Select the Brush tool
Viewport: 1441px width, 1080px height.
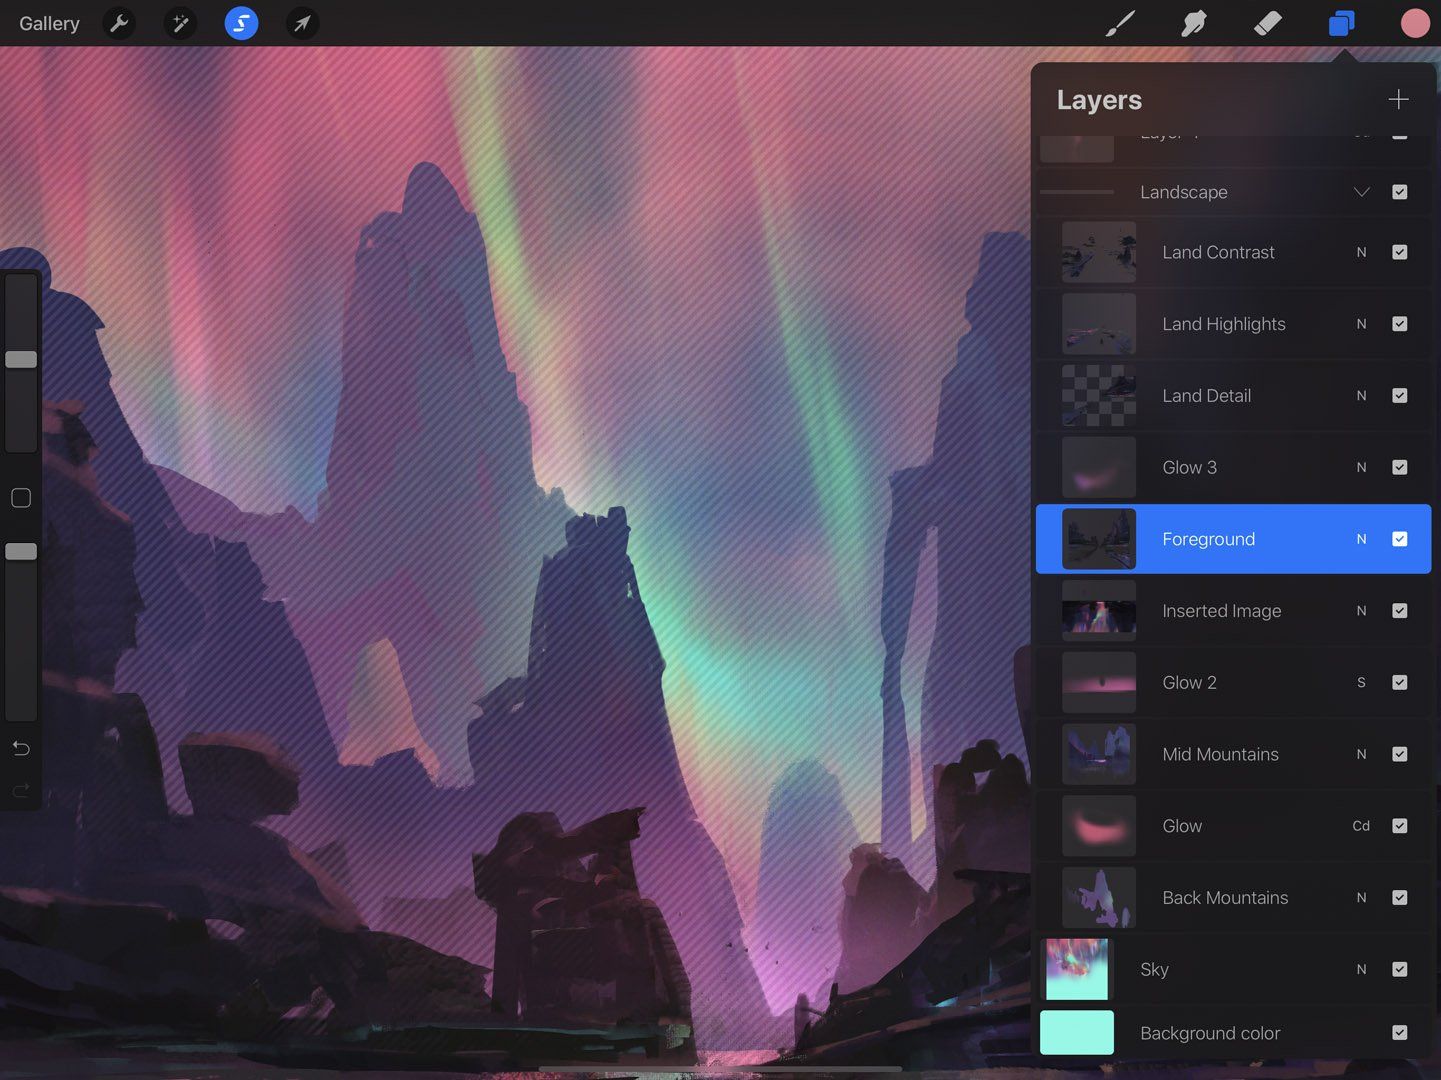[1119, 23]
